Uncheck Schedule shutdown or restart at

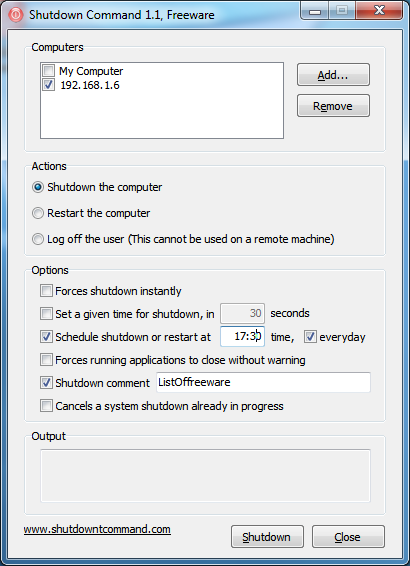pyautogui.click(x=46, y=336)
